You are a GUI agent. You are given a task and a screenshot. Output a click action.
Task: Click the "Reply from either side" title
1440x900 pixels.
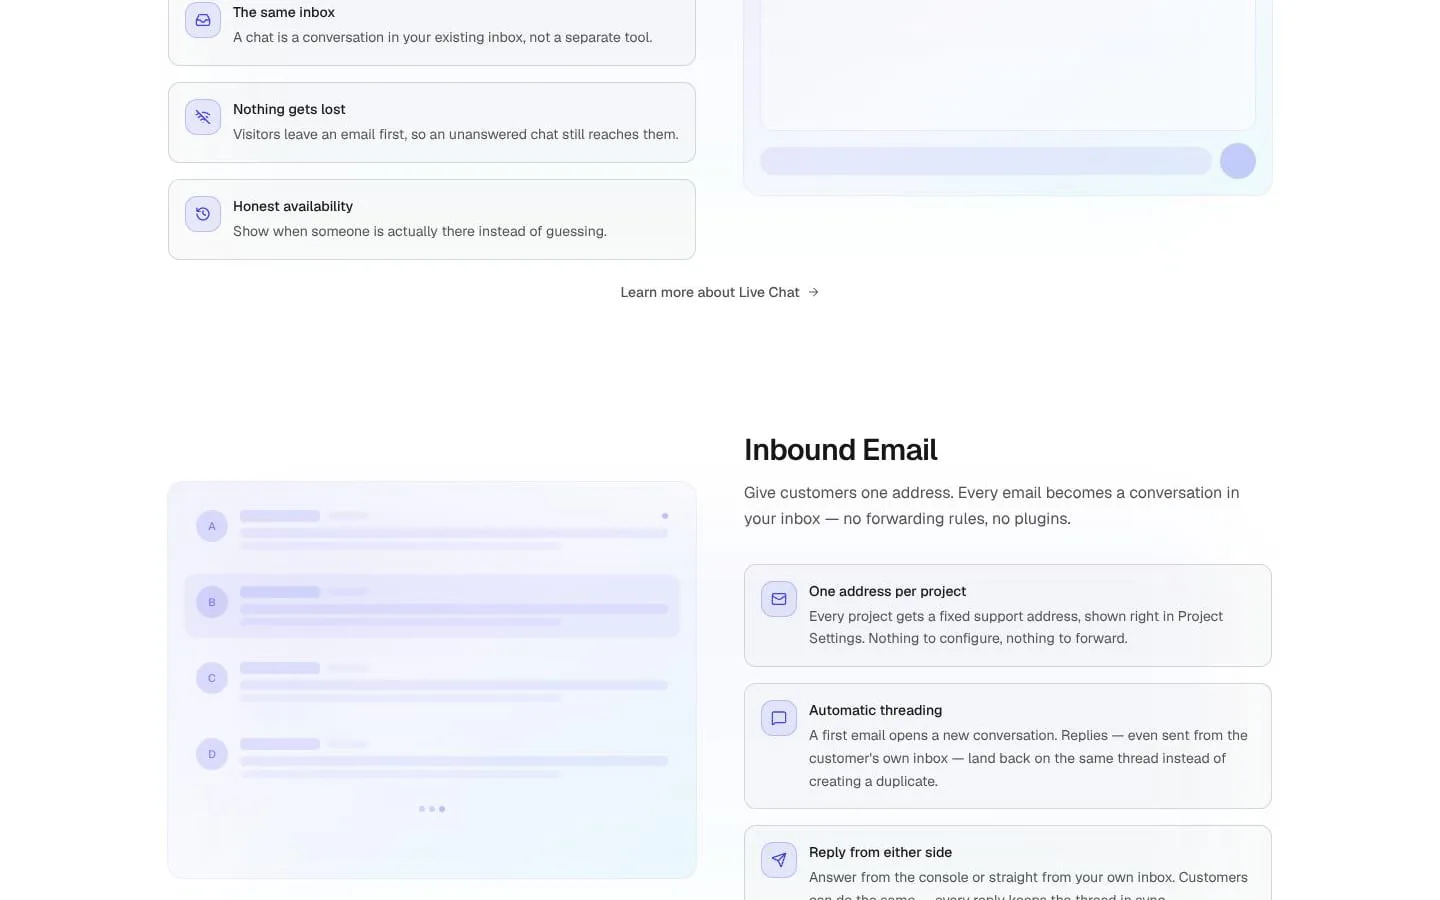(x=880, y=852)
